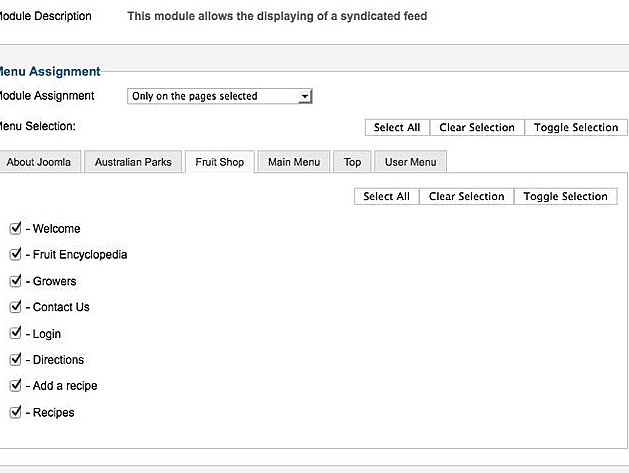Uncheck the Login checkbox
Viewport: 629px width, 473px height.
point(15,333)
